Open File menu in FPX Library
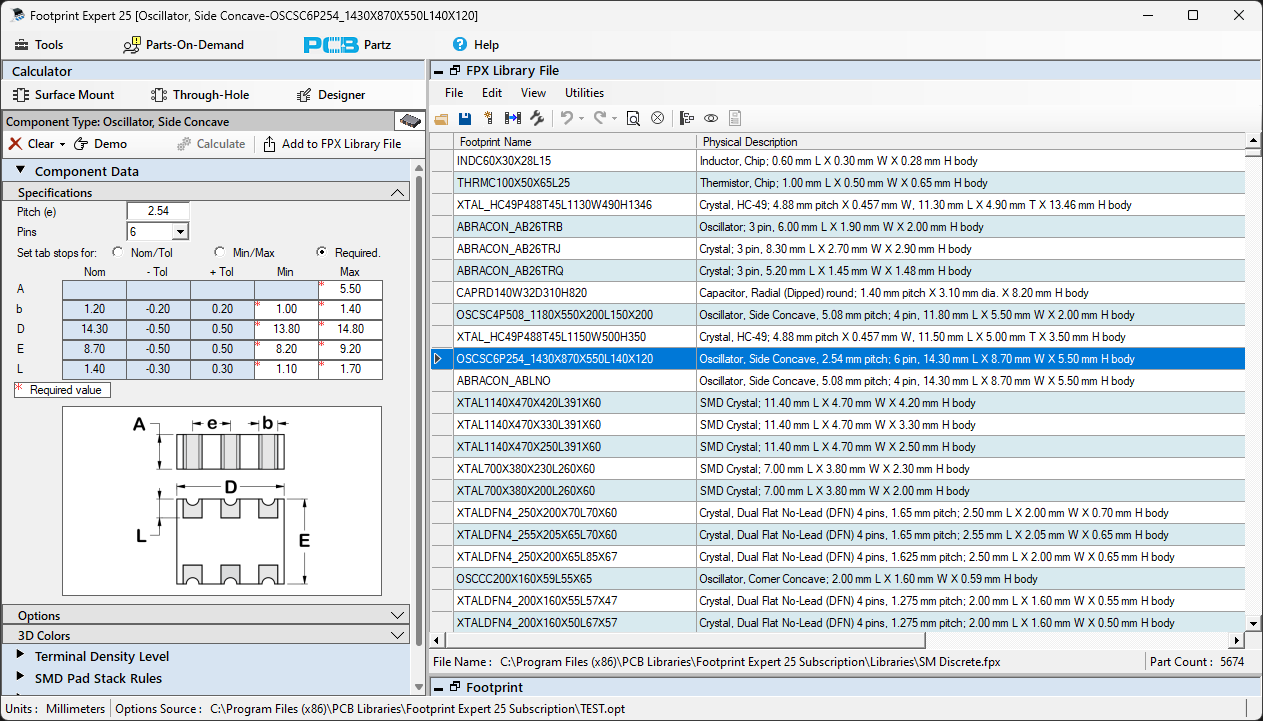 click(x=454, y=93)
